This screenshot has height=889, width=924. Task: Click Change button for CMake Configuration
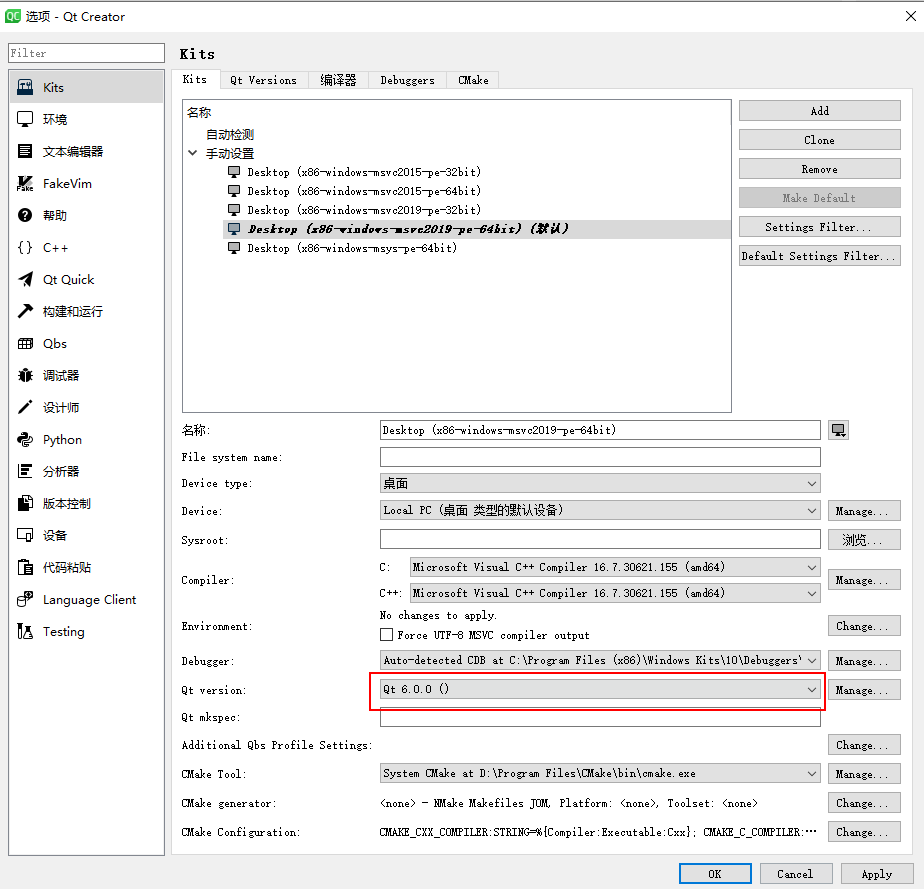pyautogui.click(x=864, y=832)
